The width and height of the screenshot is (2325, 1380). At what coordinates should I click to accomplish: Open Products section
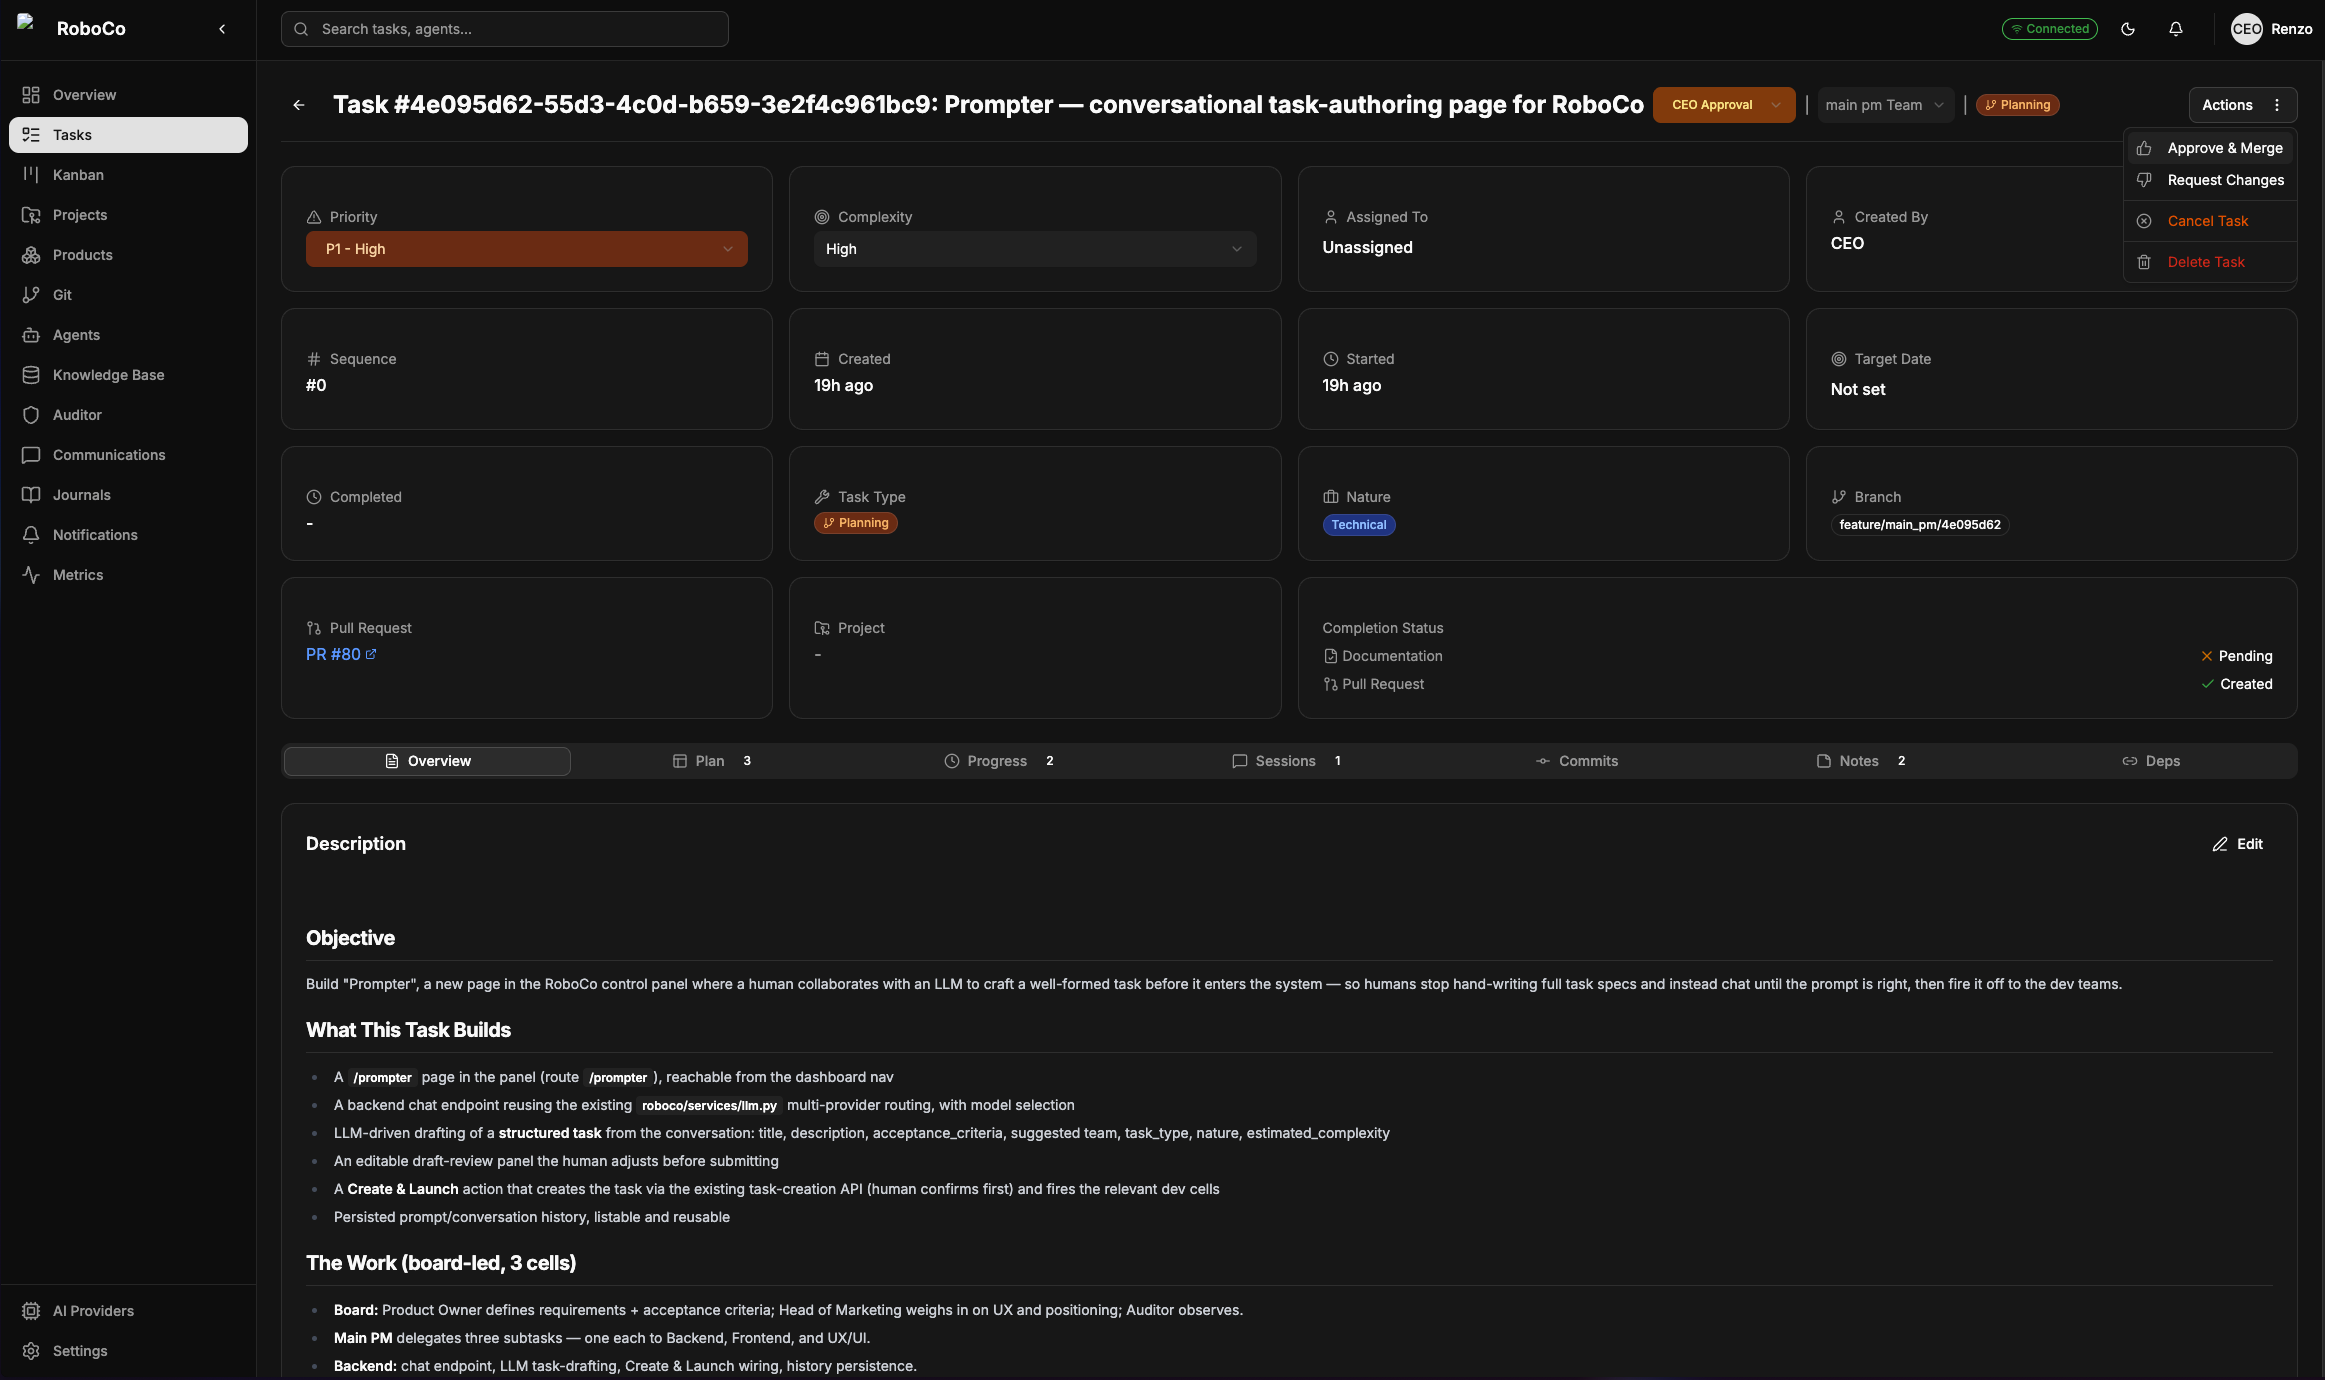pyautogui.click(x=128, y=255)
